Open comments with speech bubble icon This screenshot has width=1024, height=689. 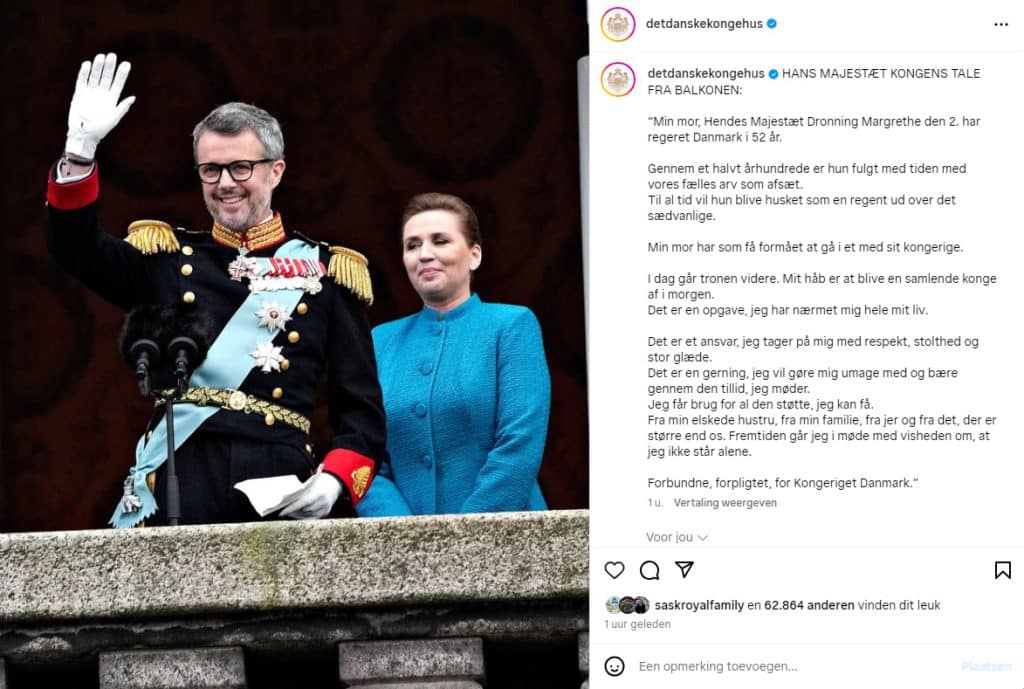coord(649,570)
